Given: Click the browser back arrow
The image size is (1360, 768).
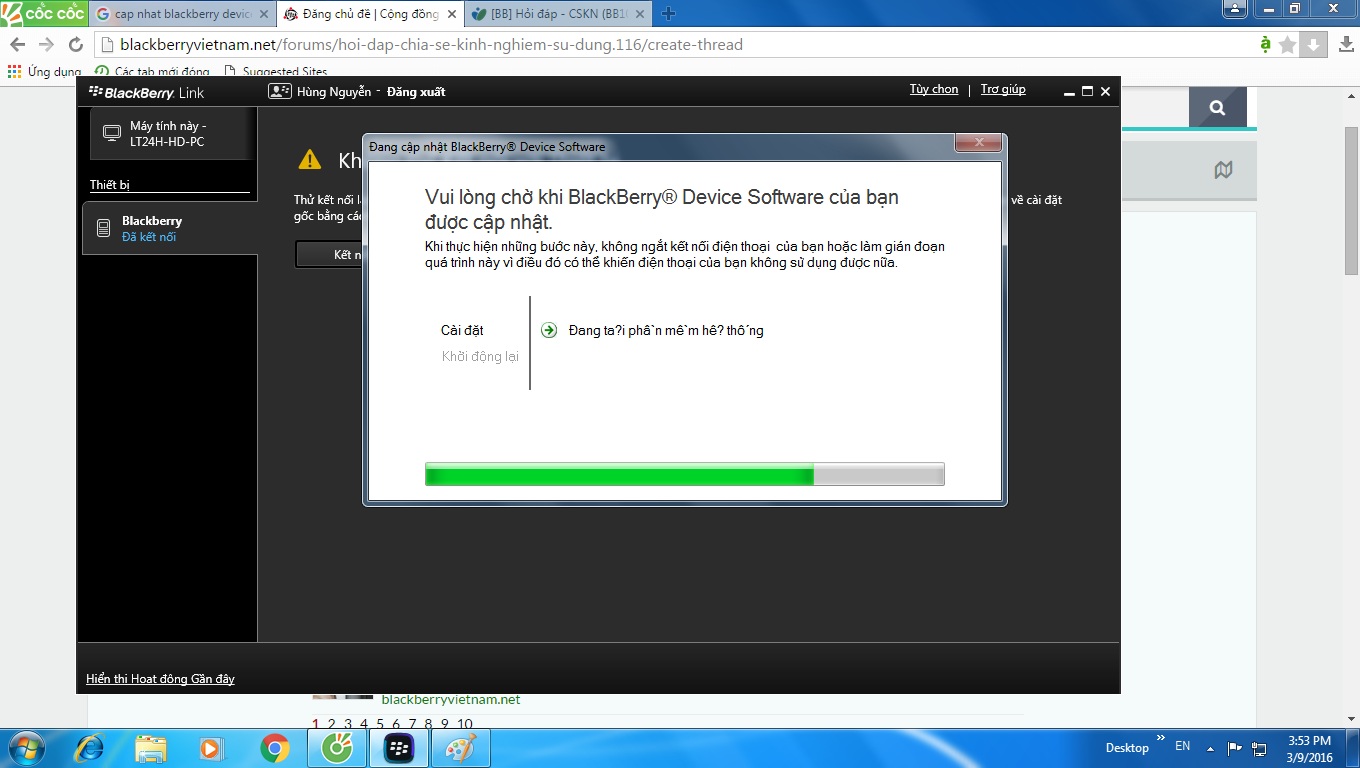Looking at the screenshot, I should (17, 45).
